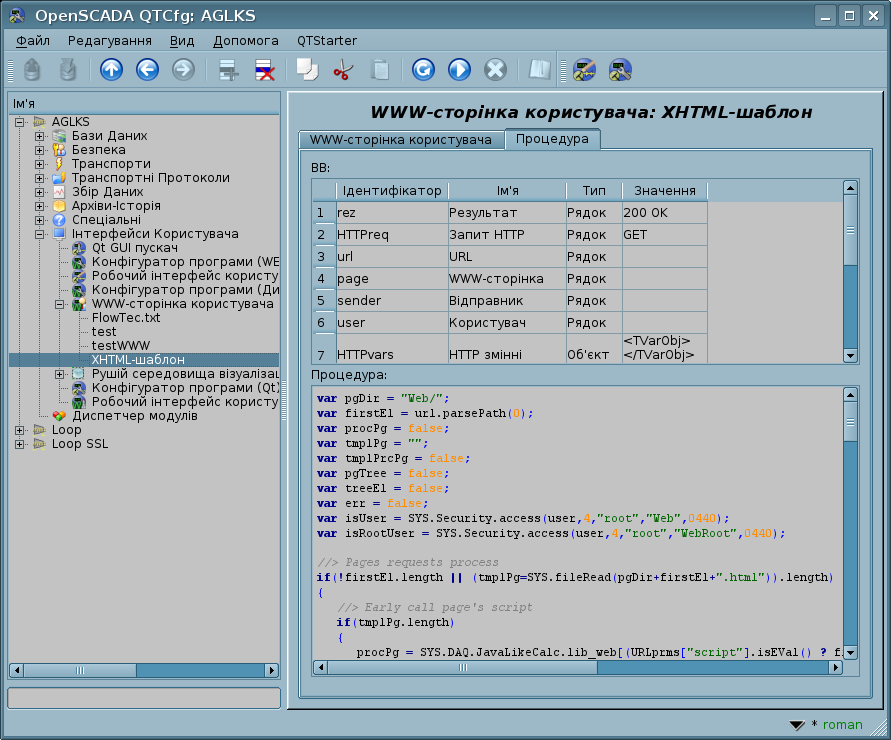The image size is (891, 740).
Task: Open the manual book toolbar icon
Action: [x=540, y=70]
